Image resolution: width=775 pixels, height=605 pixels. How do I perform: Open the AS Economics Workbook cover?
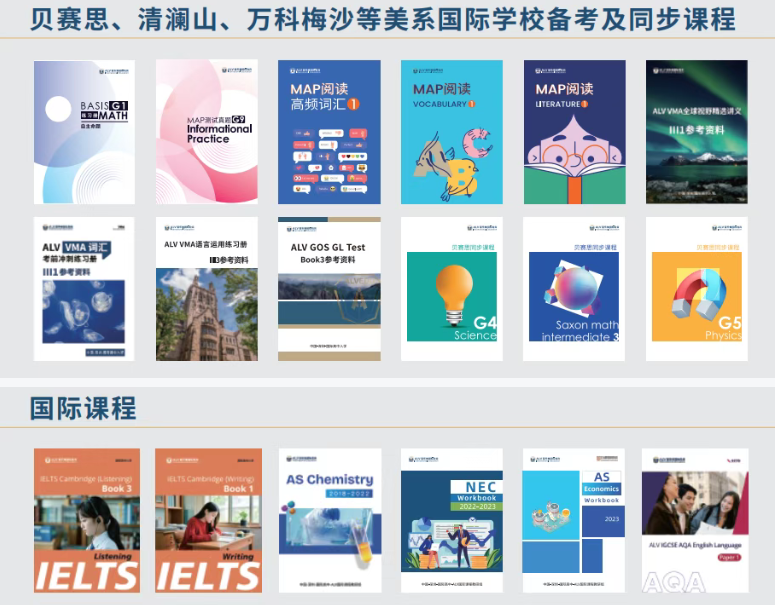tap(574, 520)
